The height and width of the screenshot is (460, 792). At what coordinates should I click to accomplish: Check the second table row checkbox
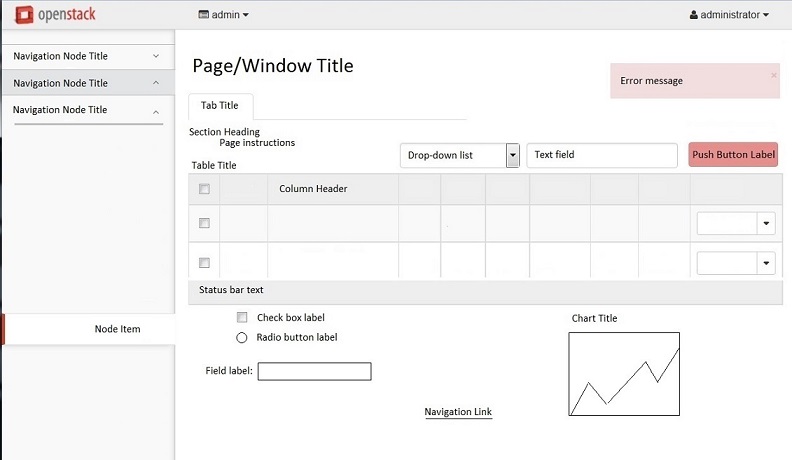204,263
